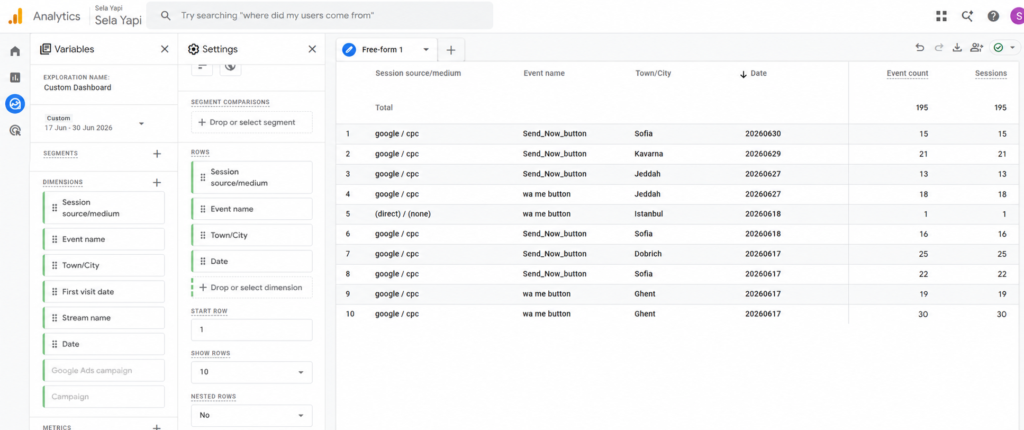1024x430 pixels.
Task: Add a new metric with plus icon
Action: click(157, 427)
